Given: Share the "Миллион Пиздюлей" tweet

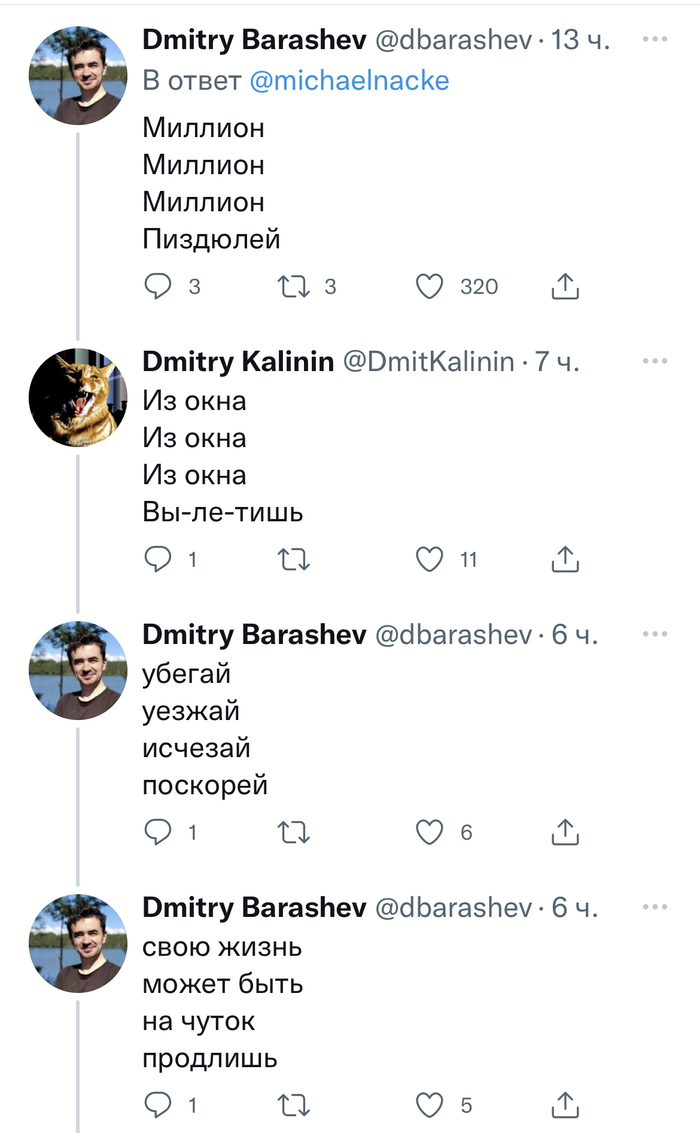Looking at the screenshot, I should click(565, 287).
